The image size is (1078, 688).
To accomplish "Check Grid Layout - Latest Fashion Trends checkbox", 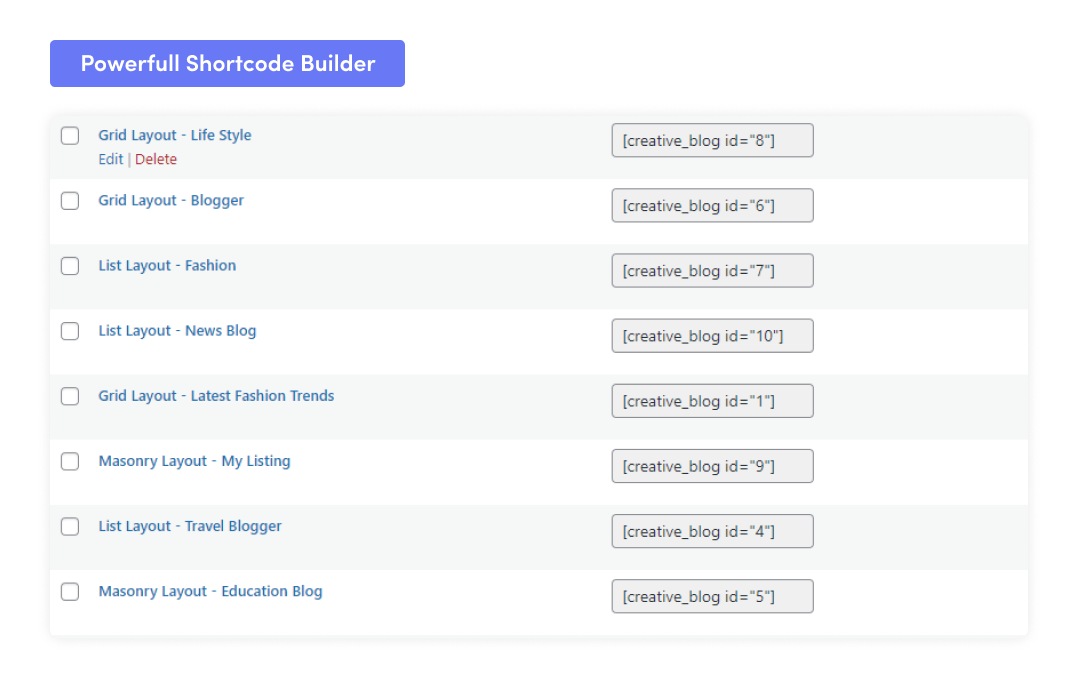I will pos(70,396).
